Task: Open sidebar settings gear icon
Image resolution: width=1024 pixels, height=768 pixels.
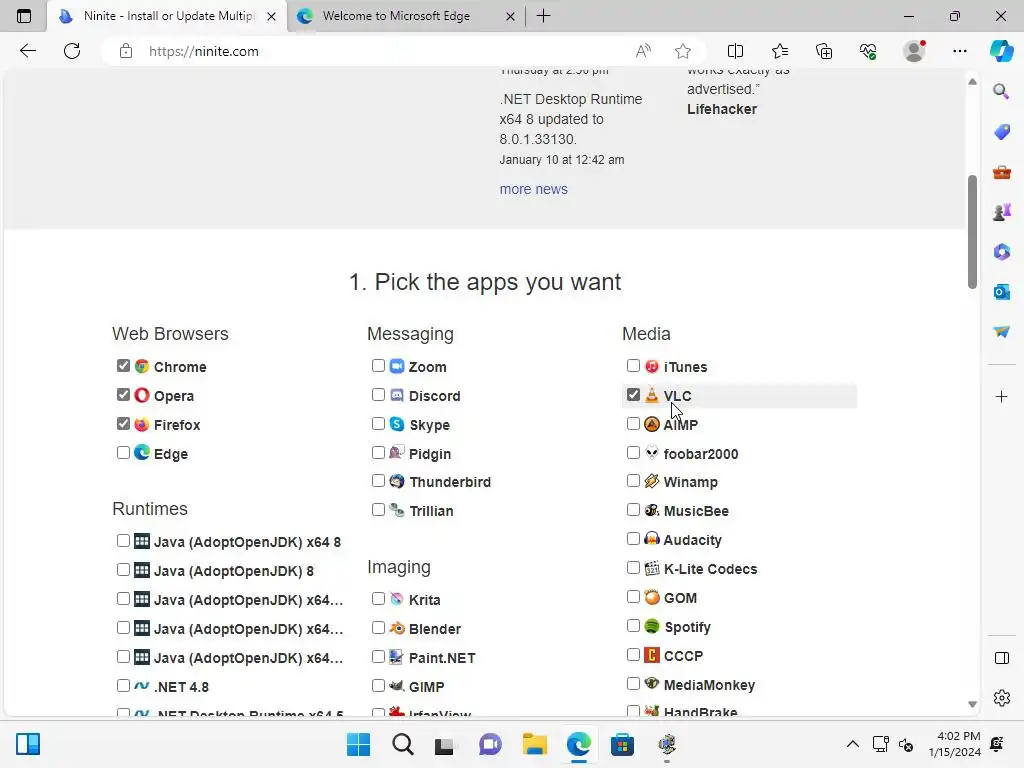Action: click(1001, 698)
